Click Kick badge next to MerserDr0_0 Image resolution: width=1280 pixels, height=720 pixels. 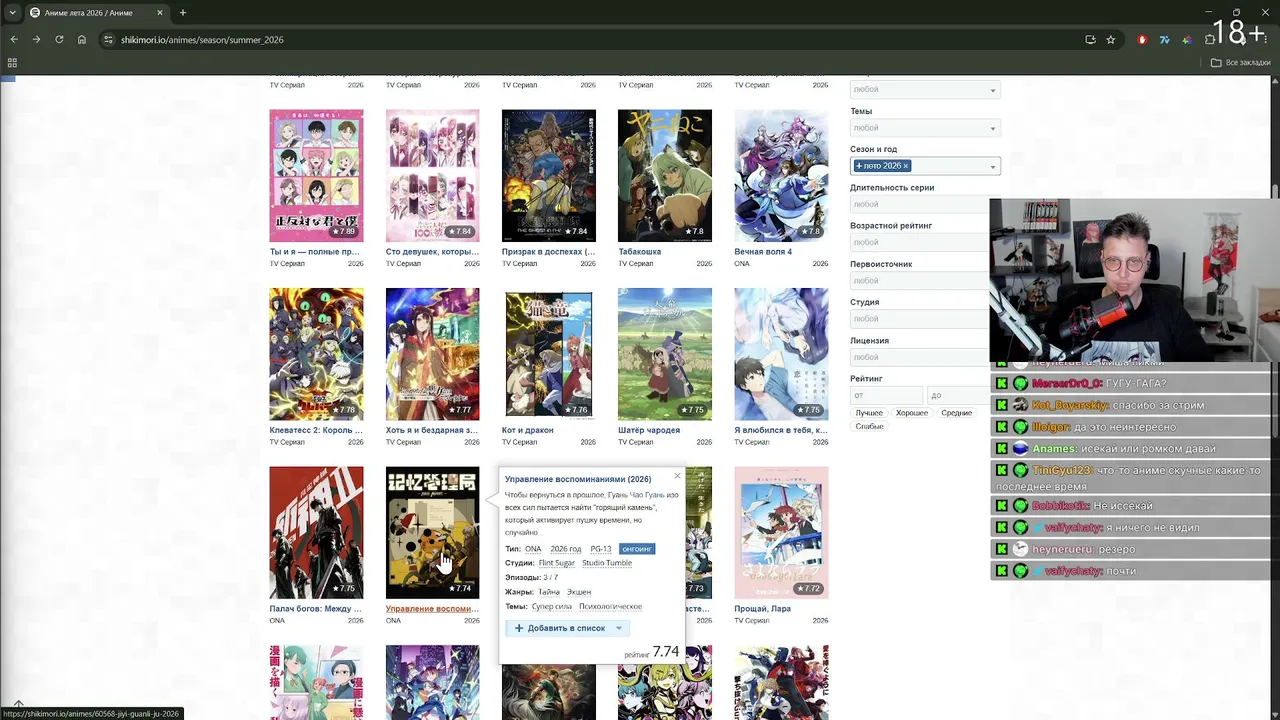[1002, 383]
